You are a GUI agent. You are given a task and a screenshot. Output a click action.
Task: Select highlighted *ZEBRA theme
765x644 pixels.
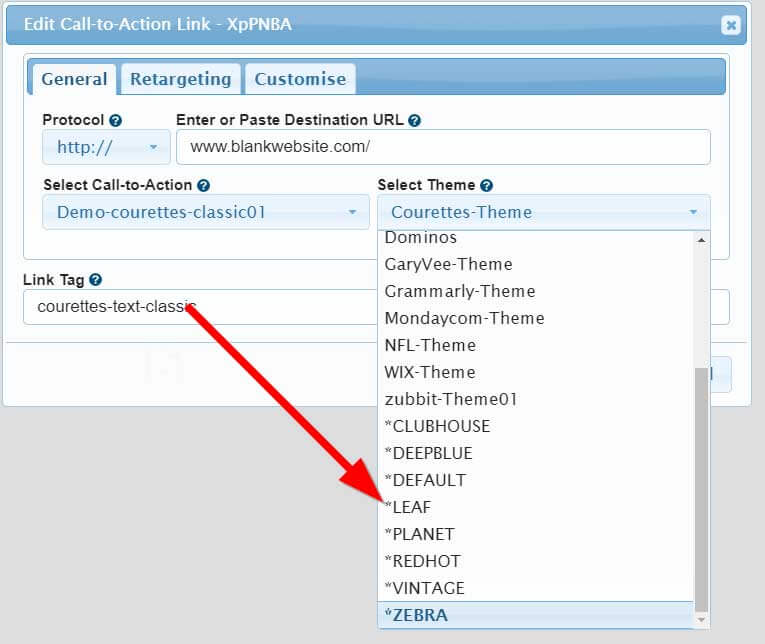[x=535, y=615]
